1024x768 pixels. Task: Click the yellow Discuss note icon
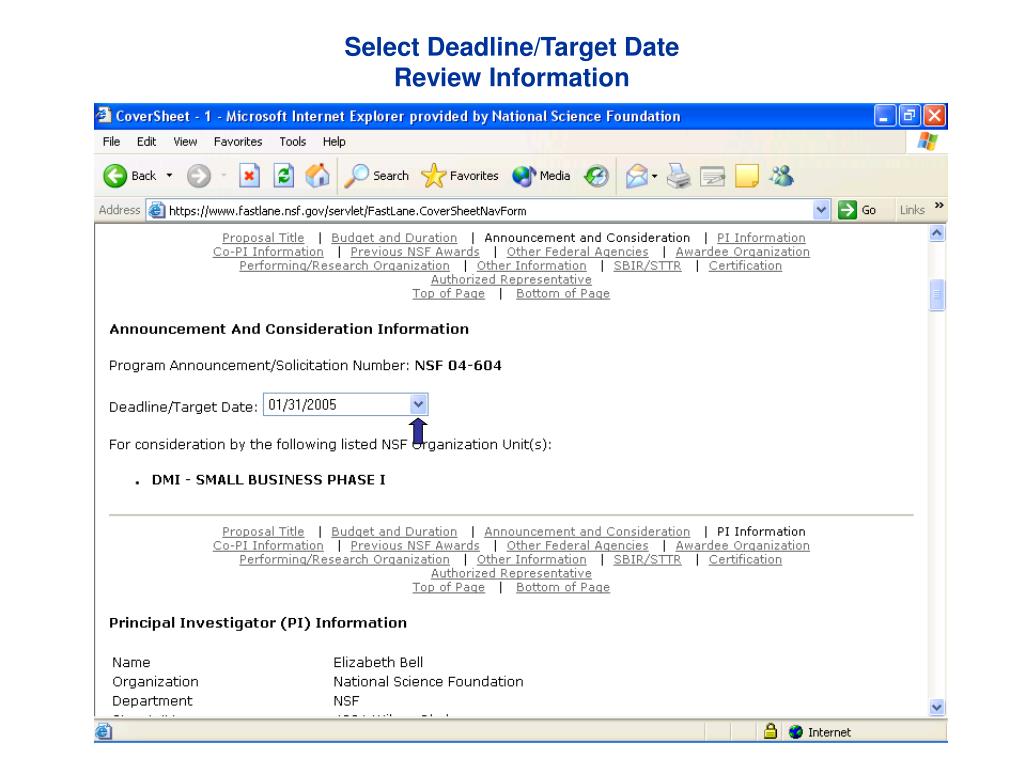point(746,176)
